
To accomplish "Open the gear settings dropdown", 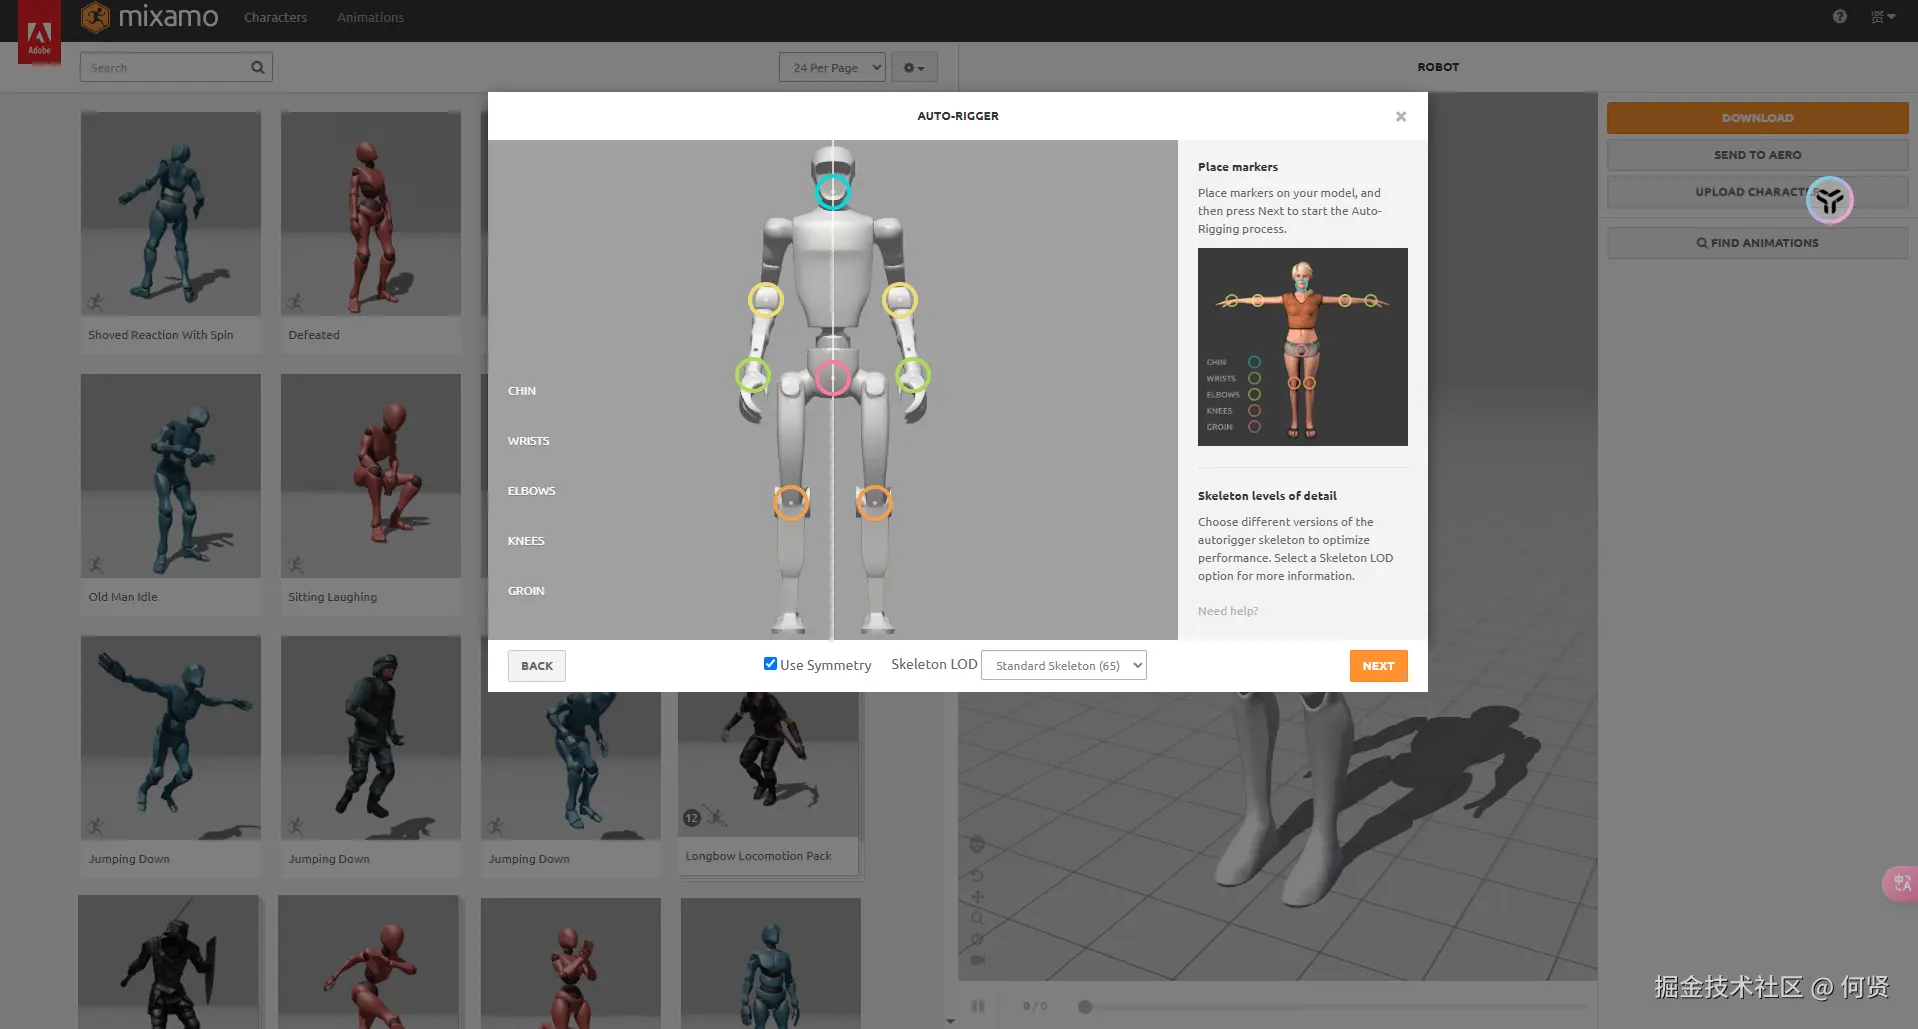I will [x=914, y=68].
